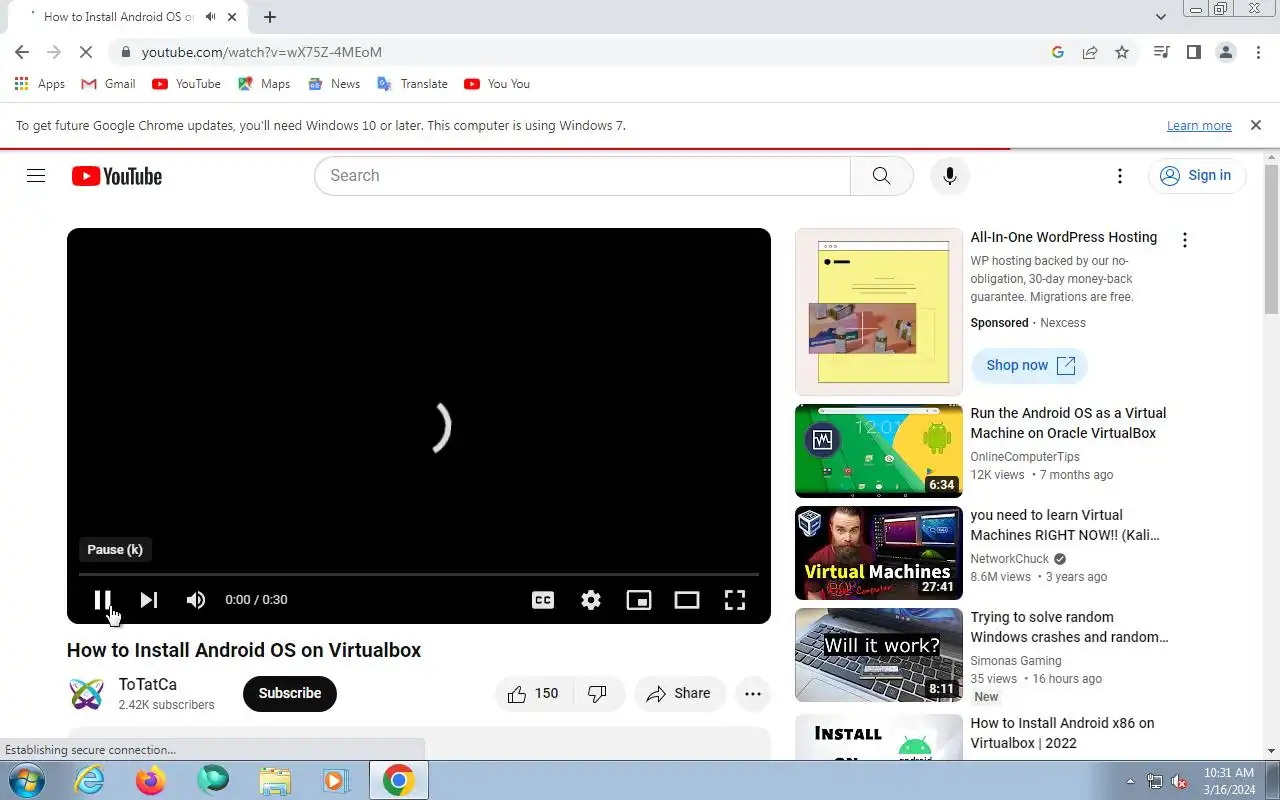Mute the video player volume
Screen dimensions: 1280x800
(x=196, y=600)
